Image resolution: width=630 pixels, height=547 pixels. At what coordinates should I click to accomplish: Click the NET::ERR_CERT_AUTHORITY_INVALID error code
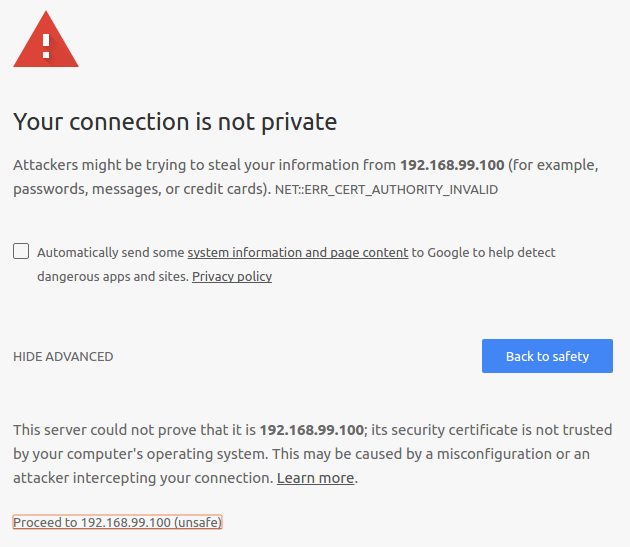[387, 189]
